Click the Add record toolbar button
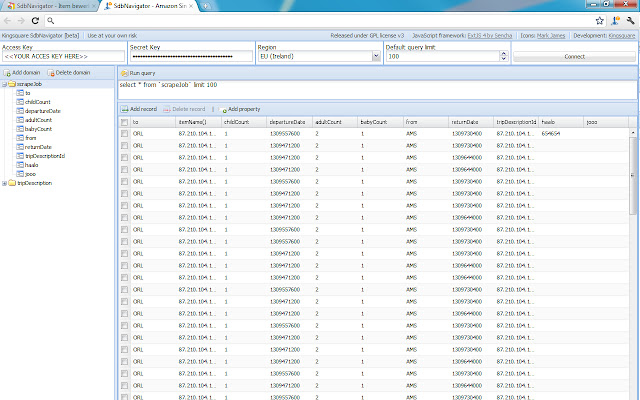The width and height of the screenshot is (640, 400). pyautogui.click(x=138, y=108)
